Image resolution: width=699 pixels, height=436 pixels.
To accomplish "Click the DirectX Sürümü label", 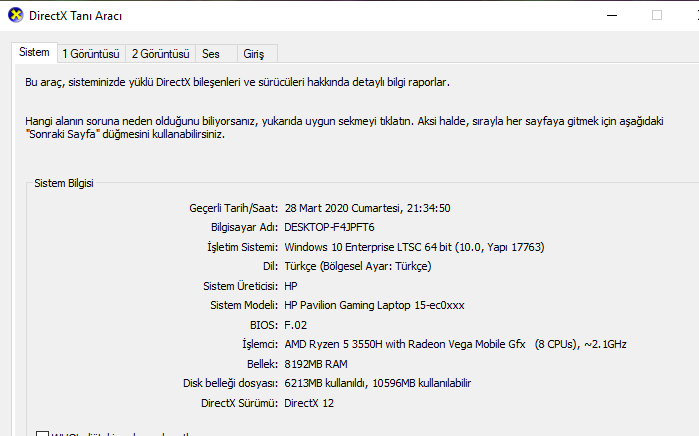I will pyautogui.click(x=239, y=403).
